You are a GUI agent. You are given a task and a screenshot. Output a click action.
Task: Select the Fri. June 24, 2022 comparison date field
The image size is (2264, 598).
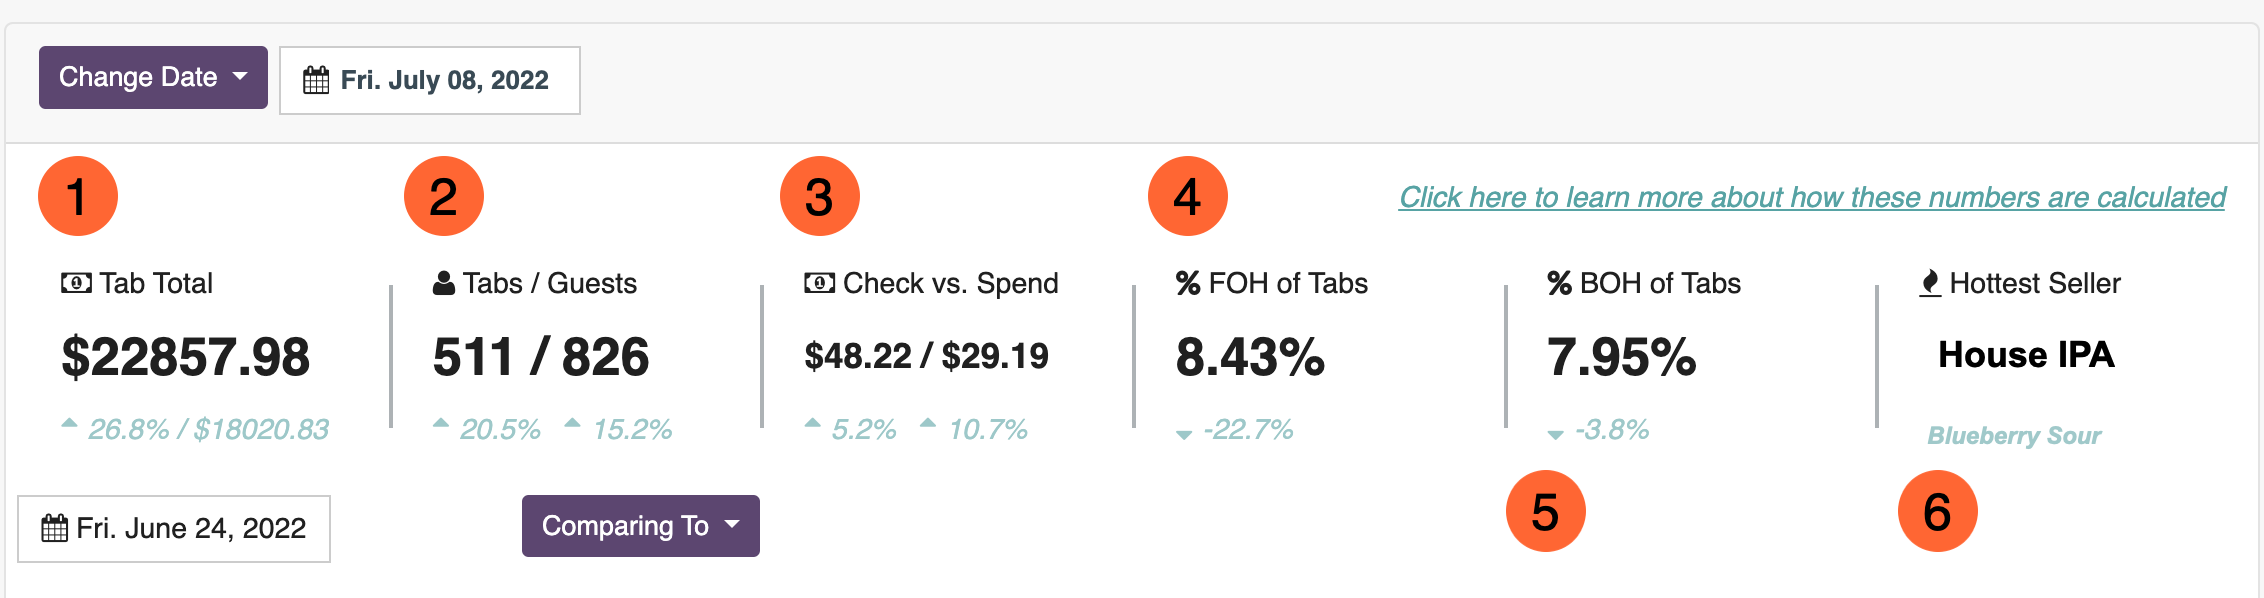(x=174, y=529)
